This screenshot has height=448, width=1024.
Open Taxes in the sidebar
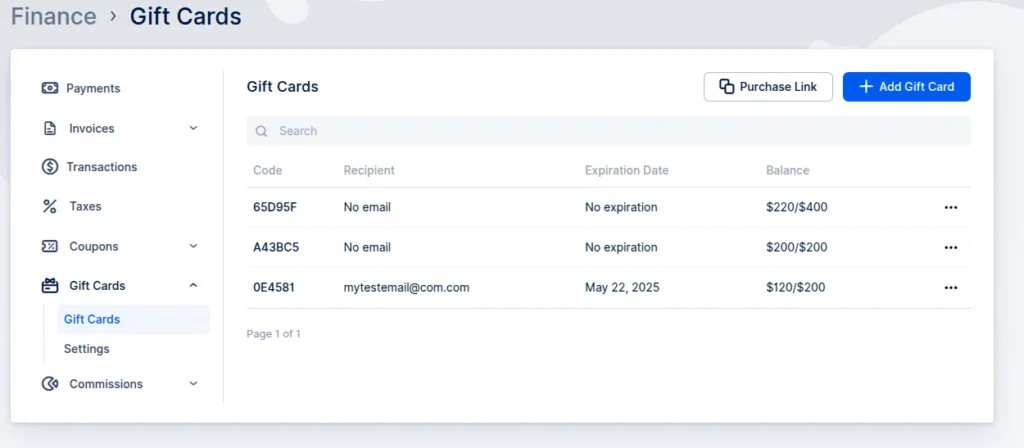click(x=86, y=207)
